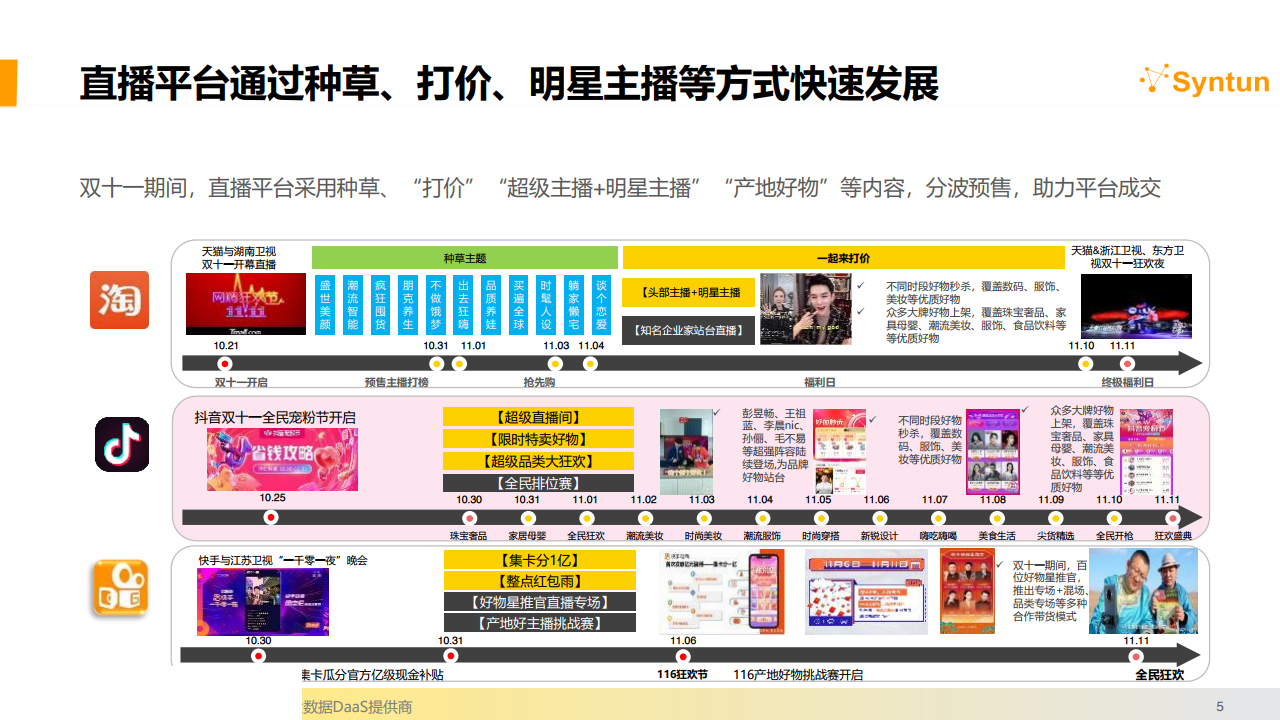The height and width of the screenshot is (720, 1280).
Task: Select the red dot under 10.21 in Taobao timeline
Action: click(x=225, y=364)
